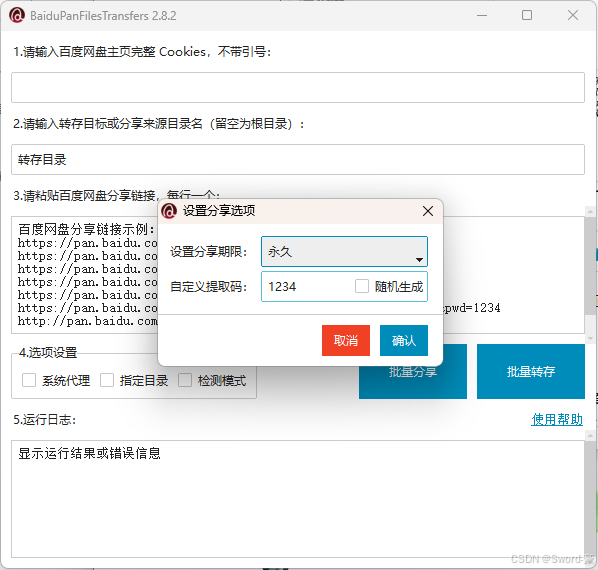The image size is (598, 570).
Task: Toggle the 检测模式 checkbox
Action: 185,380
